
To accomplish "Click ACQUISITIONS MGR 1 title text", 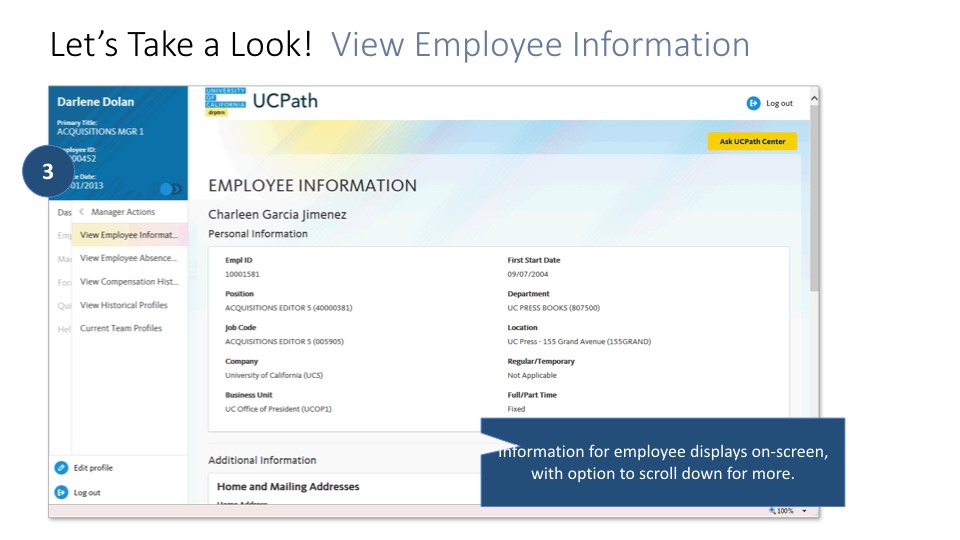I will [100, 132].
